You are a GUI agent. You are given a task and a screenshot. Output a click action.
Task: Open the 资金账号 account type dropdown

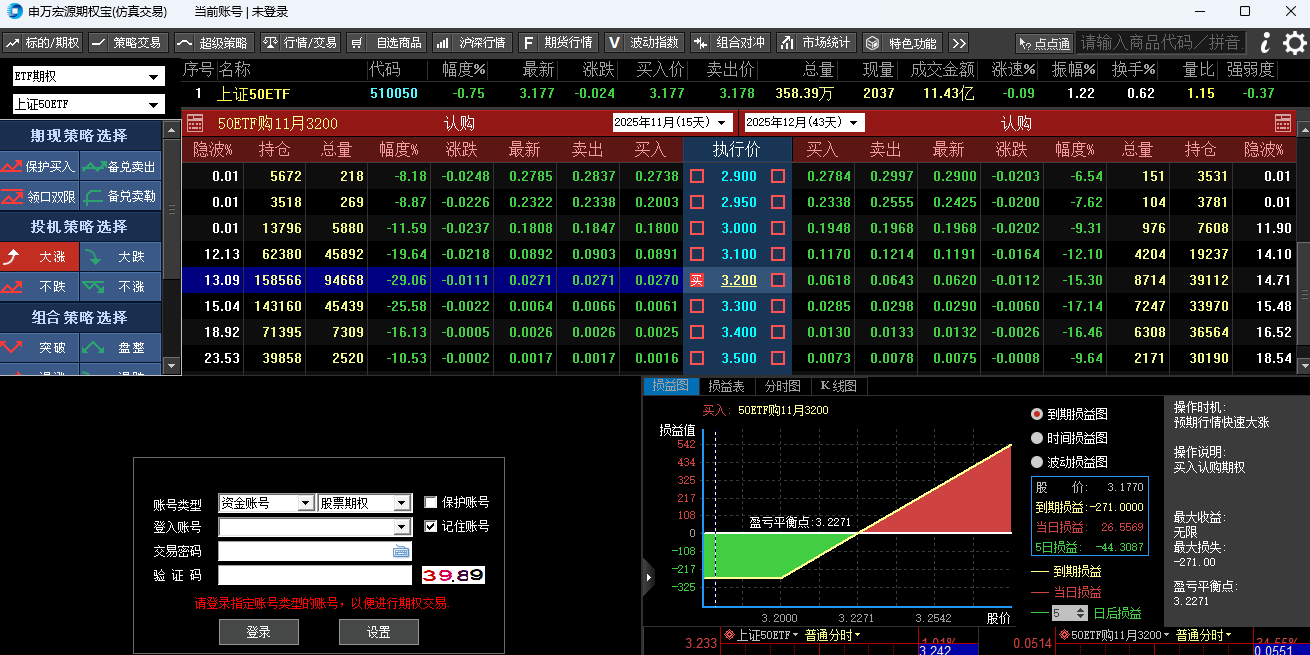point(266,503)
